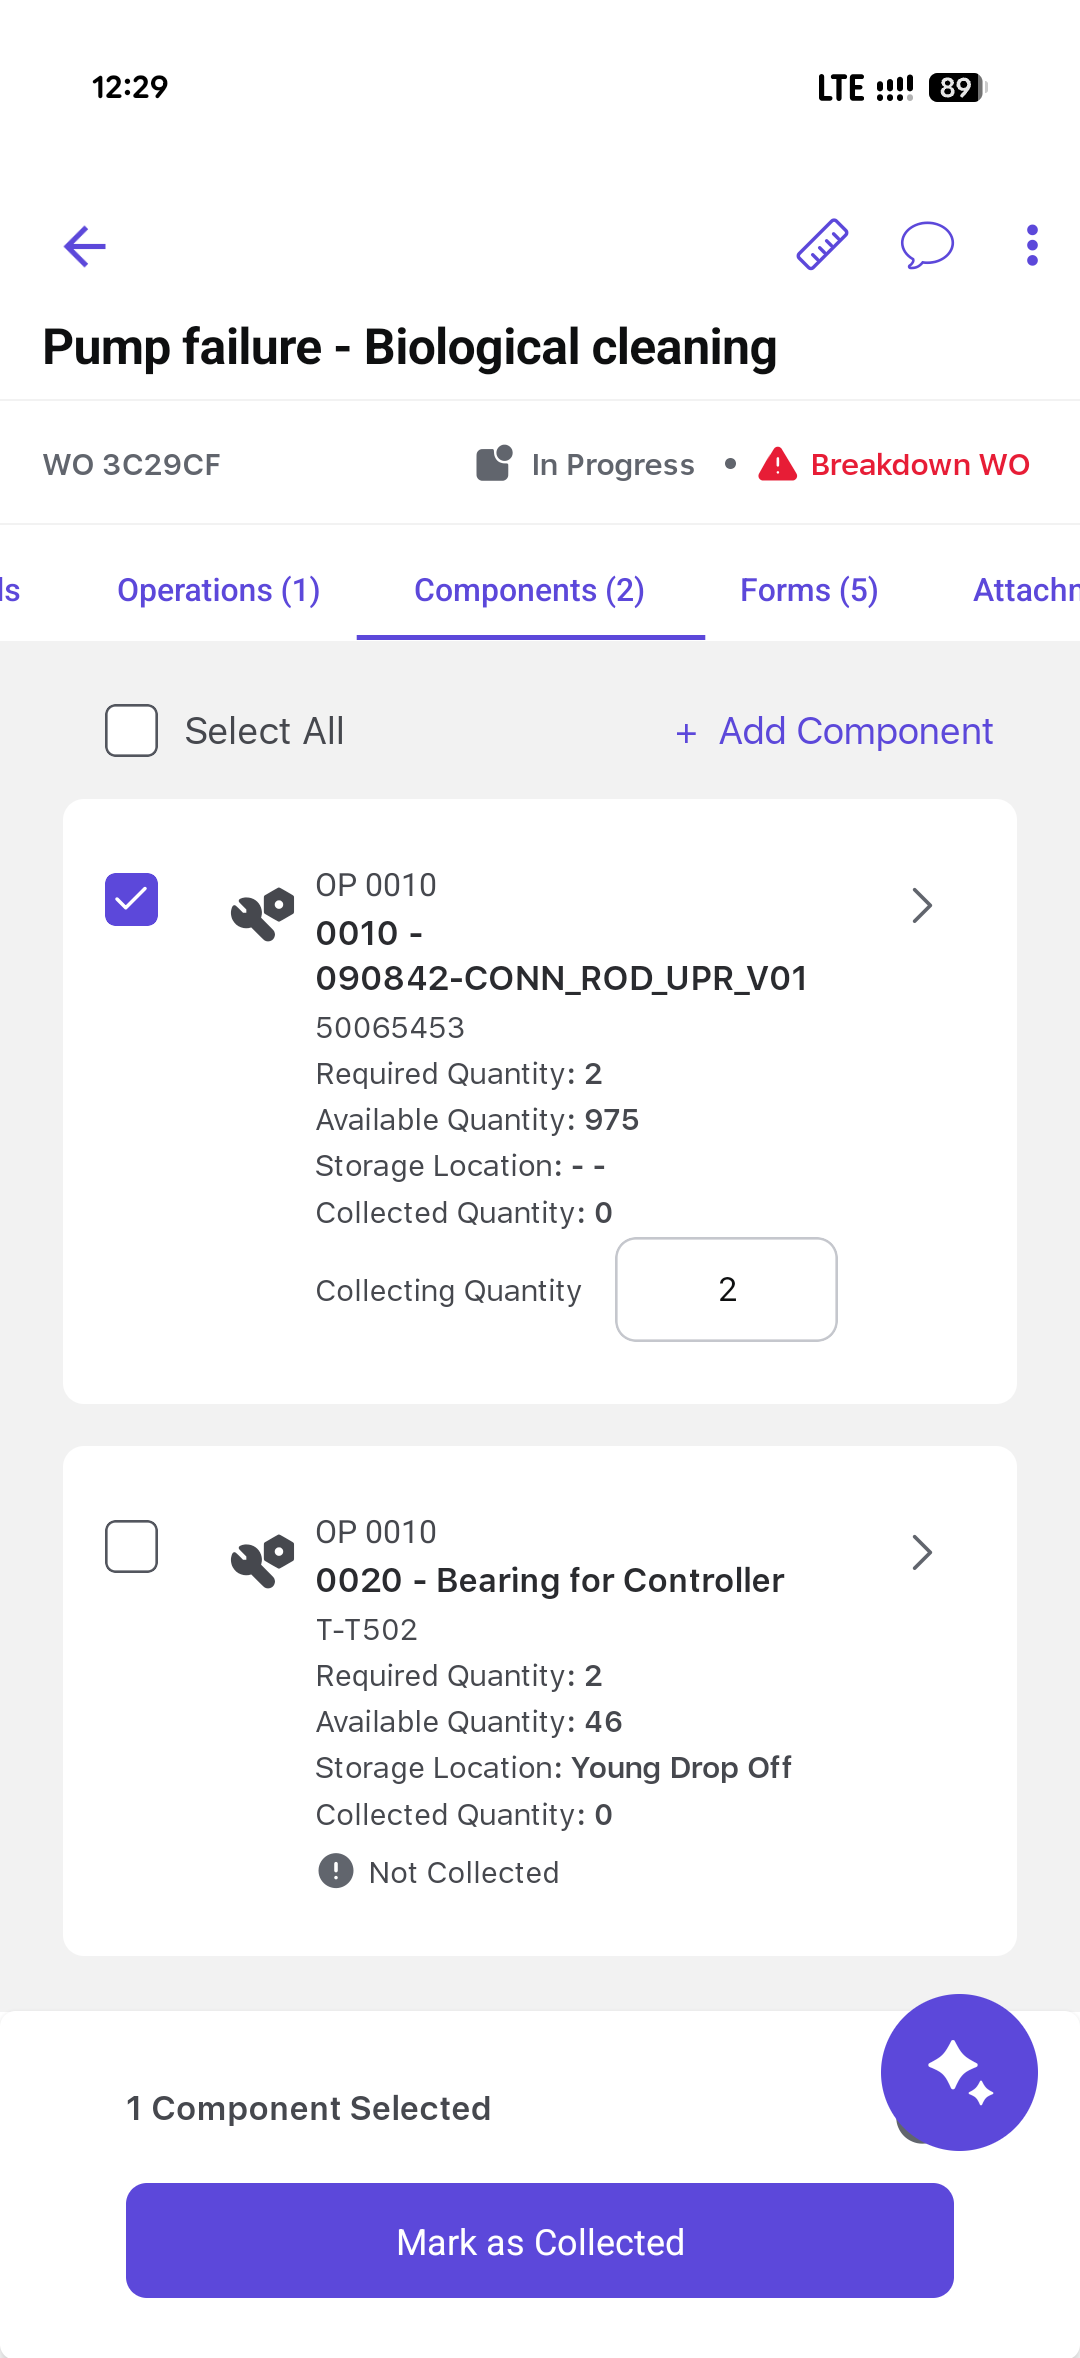Open the three-dot overflow menu
Viewport: 1080px width, 2358px height.
tap(1032, 245)
